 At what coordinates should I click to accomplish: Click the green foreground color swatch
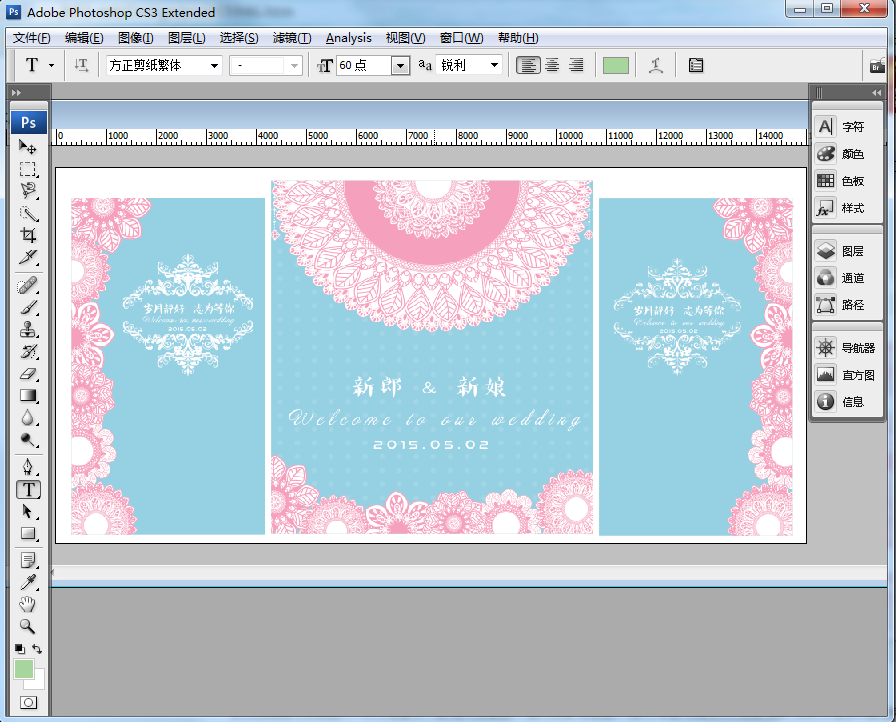[23, 669]
